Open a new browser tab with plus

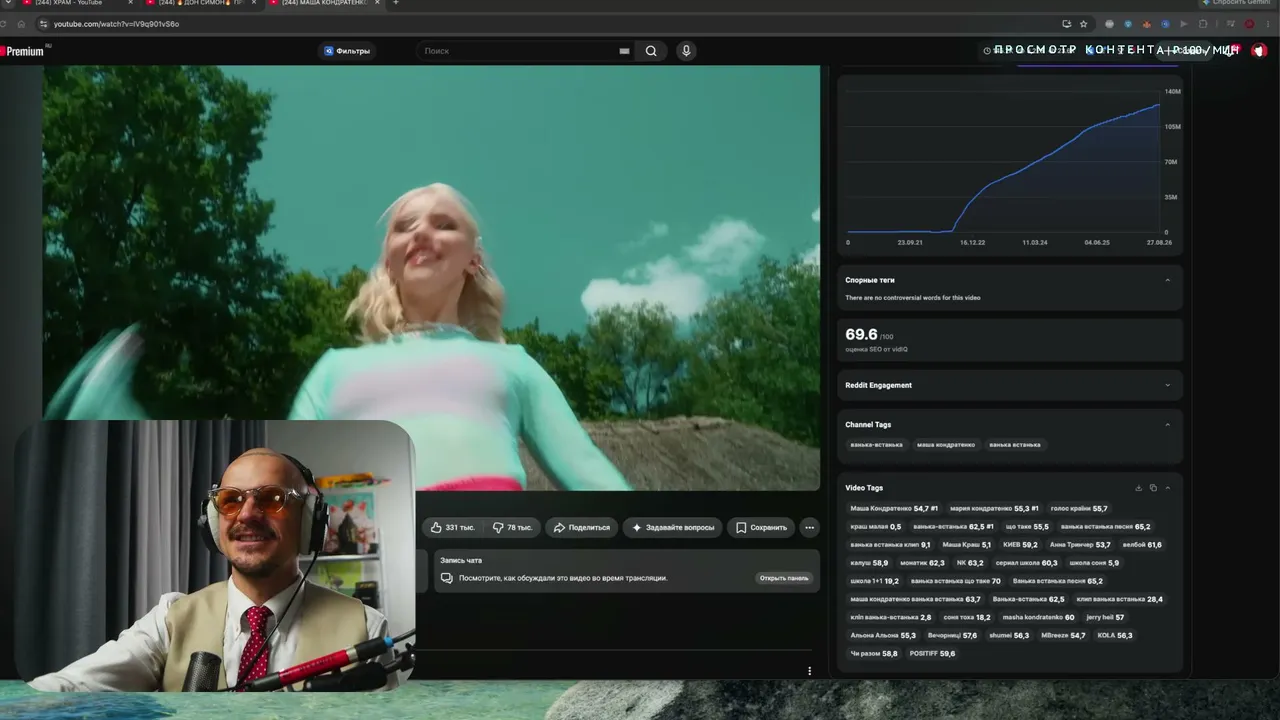point(396,3)
